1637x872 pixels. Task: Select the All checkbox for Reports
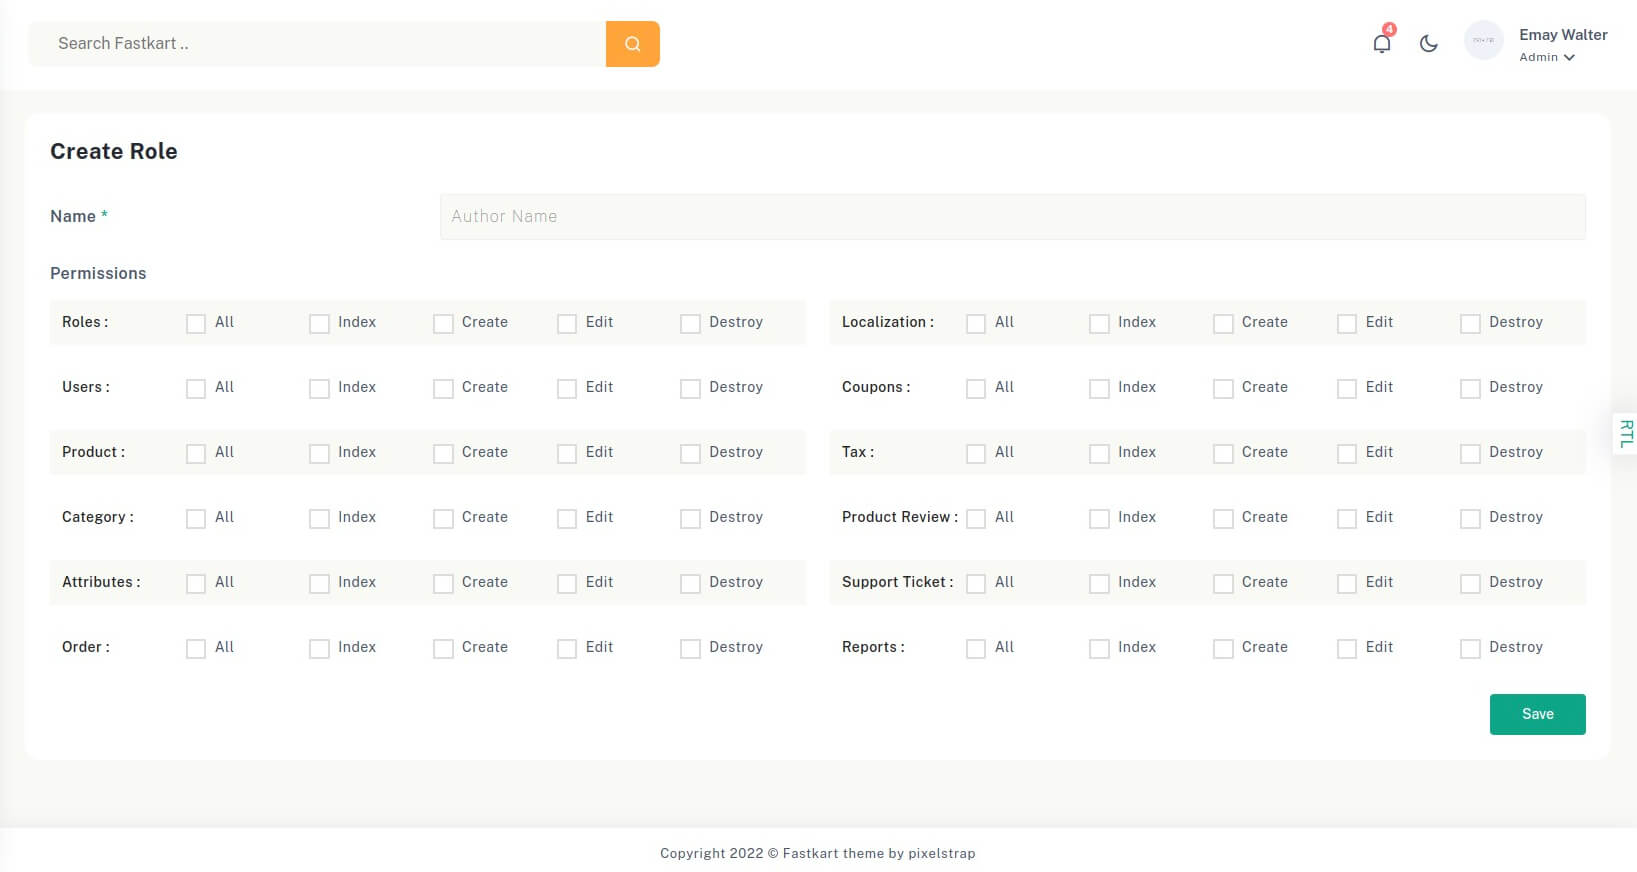tap(976, 649)
